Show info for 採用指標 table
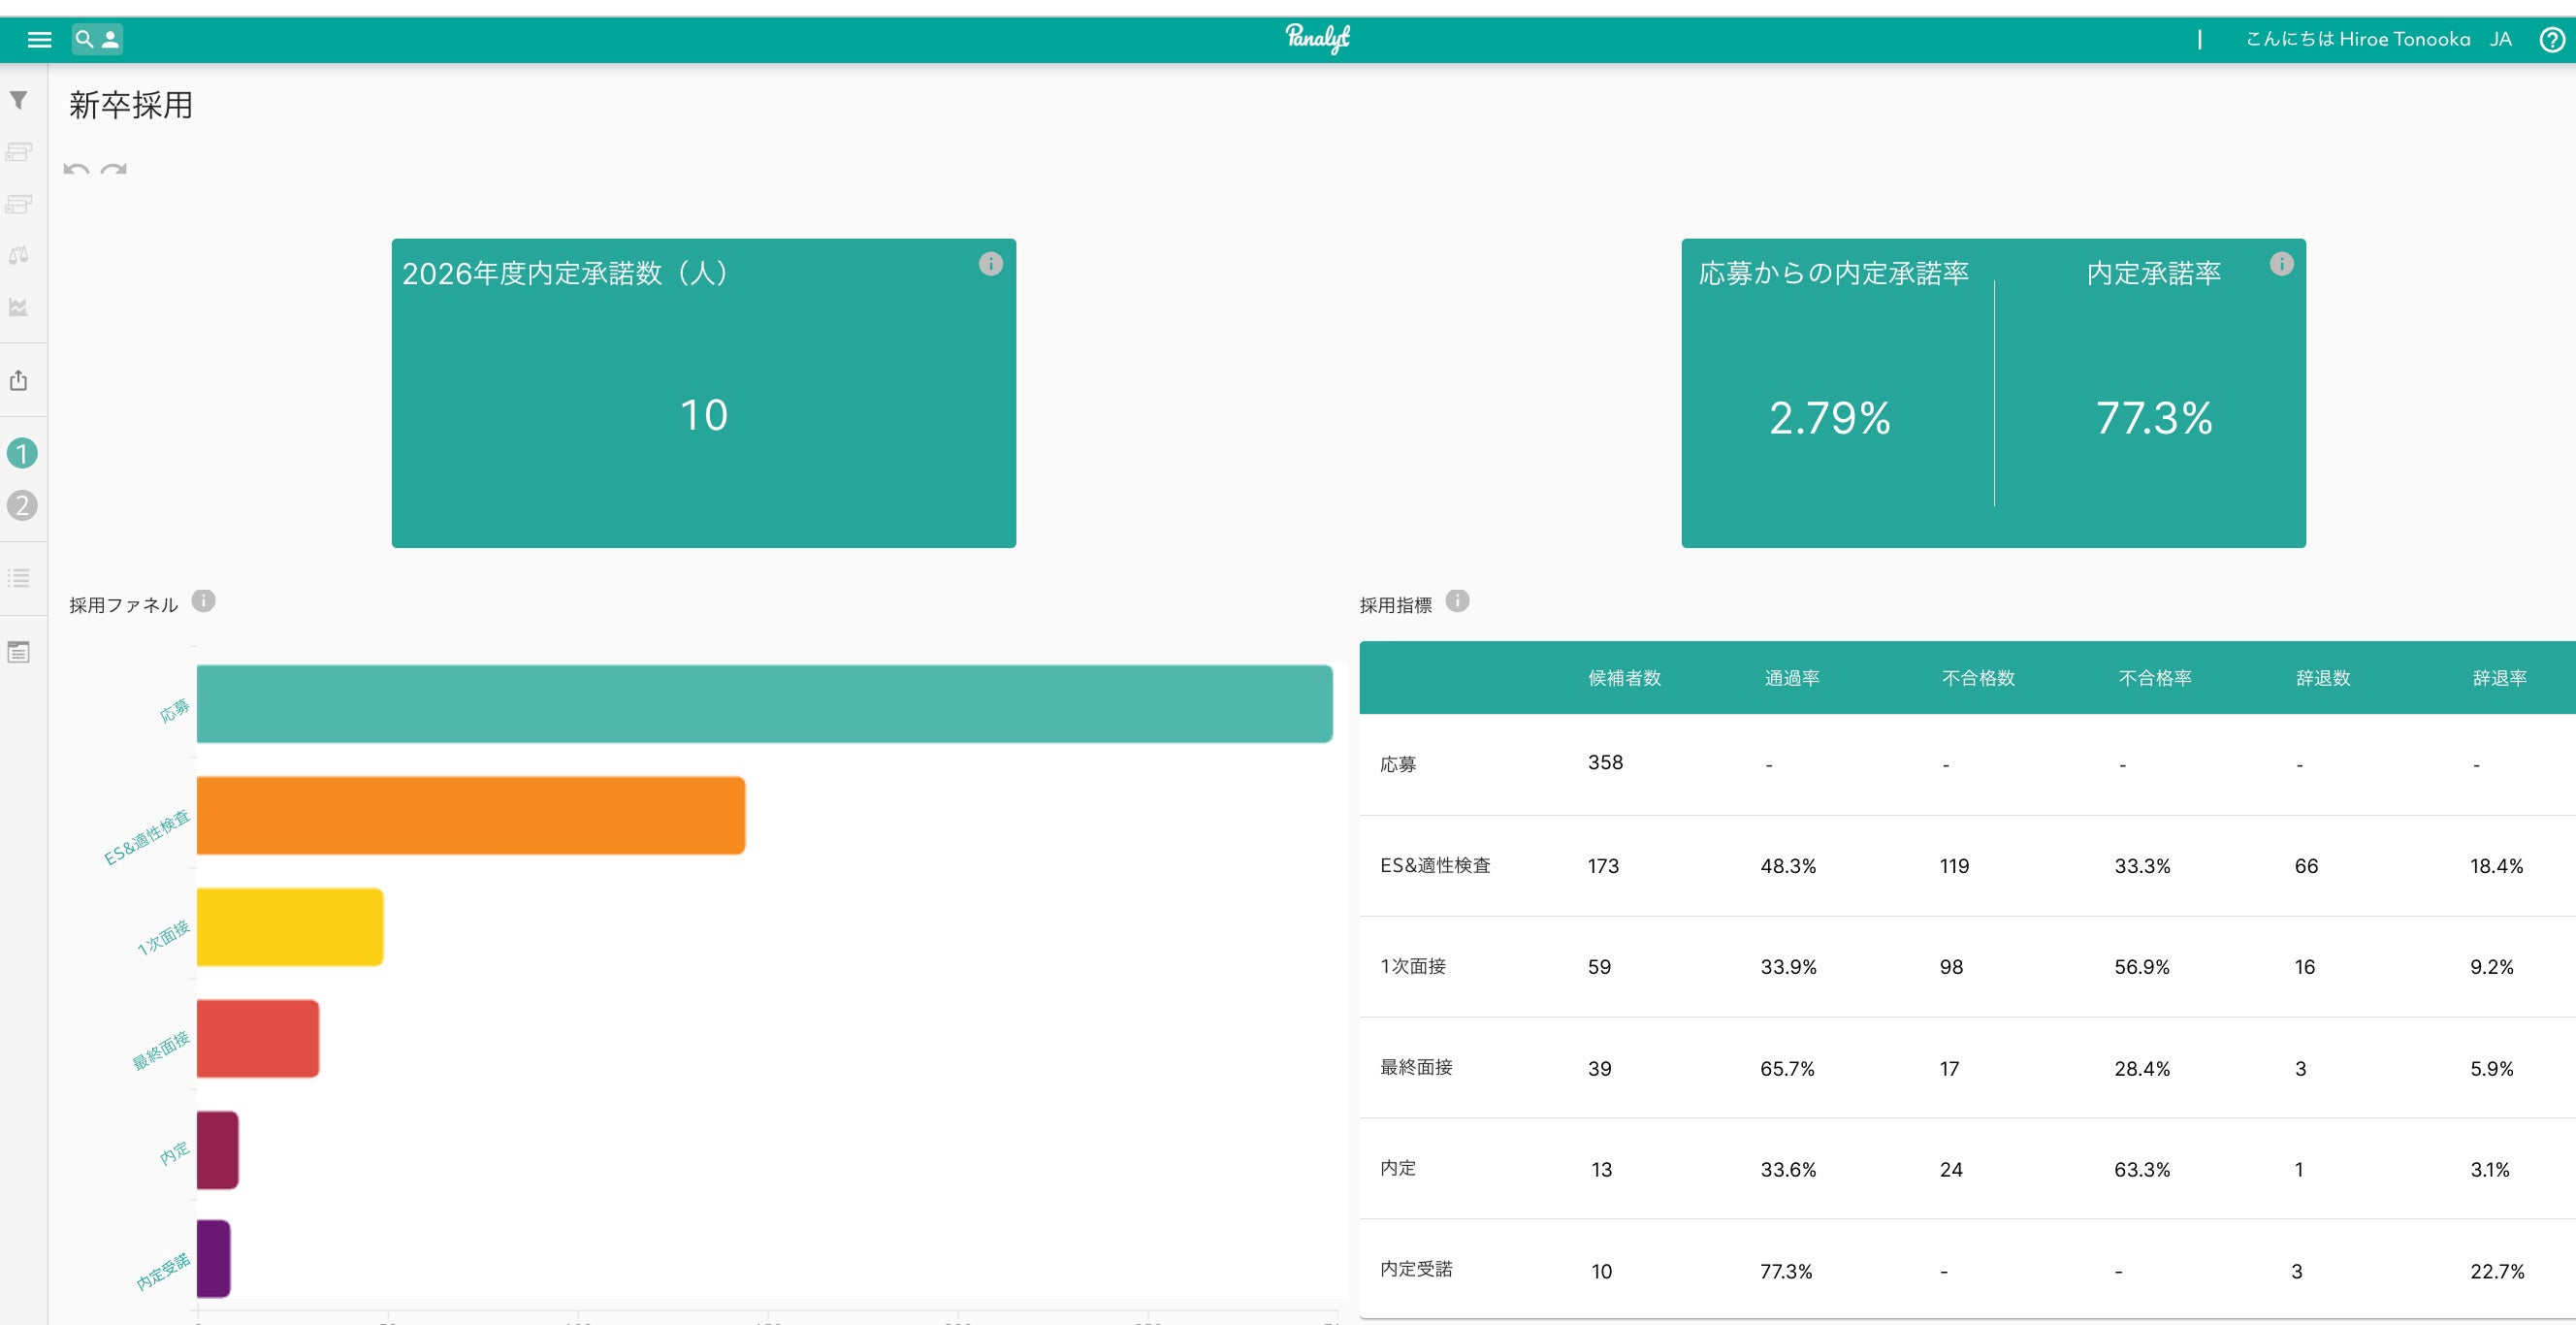Viewport: 2576px width, 1325px height. click(x=1458, y=601)
